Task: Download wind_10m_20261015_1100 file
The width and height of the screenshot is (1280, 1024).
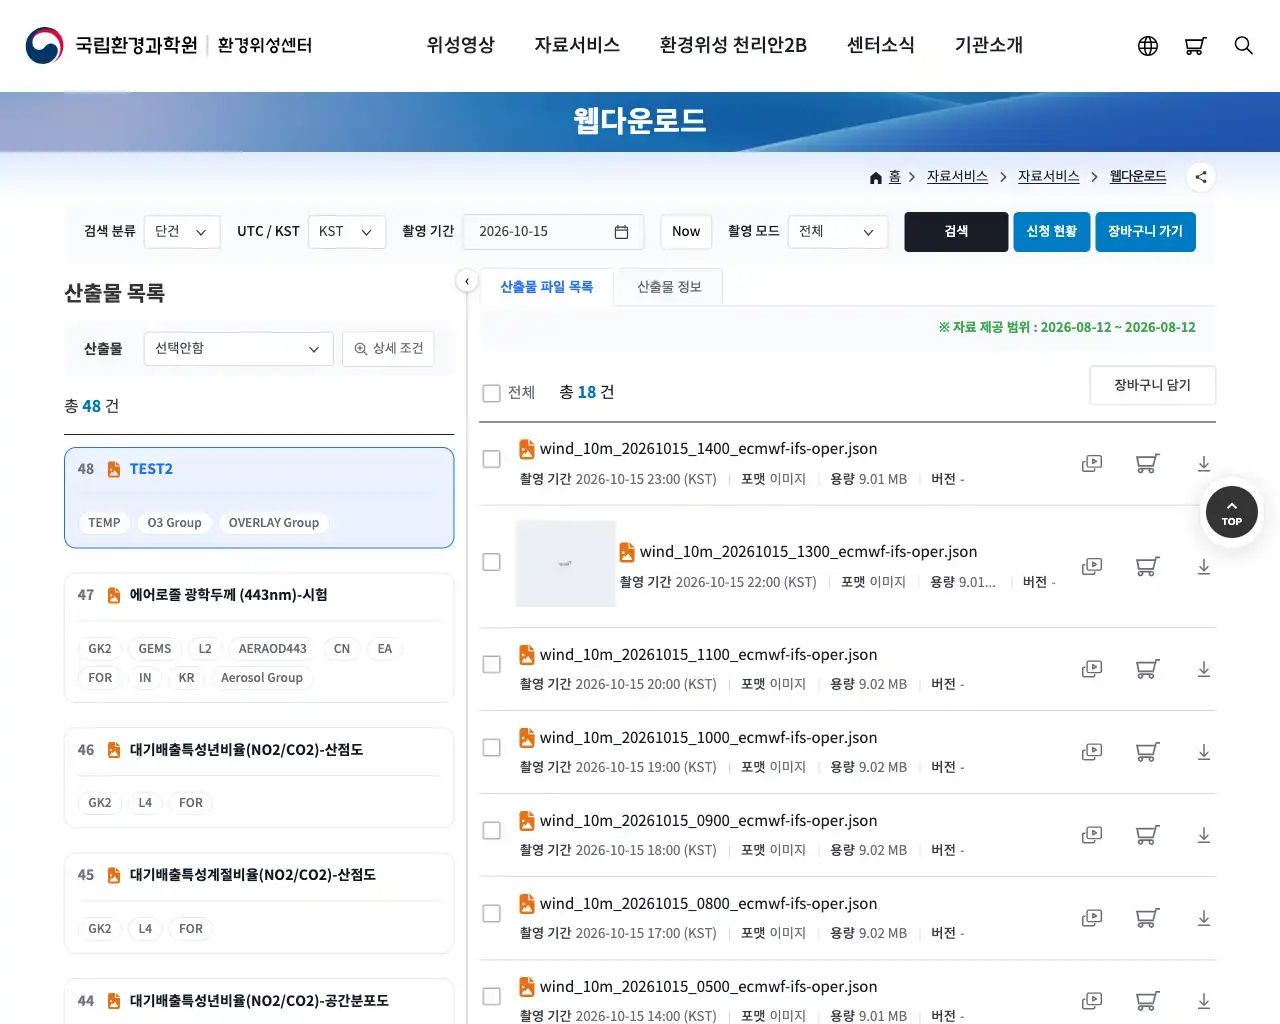Action: (1204, 669)
